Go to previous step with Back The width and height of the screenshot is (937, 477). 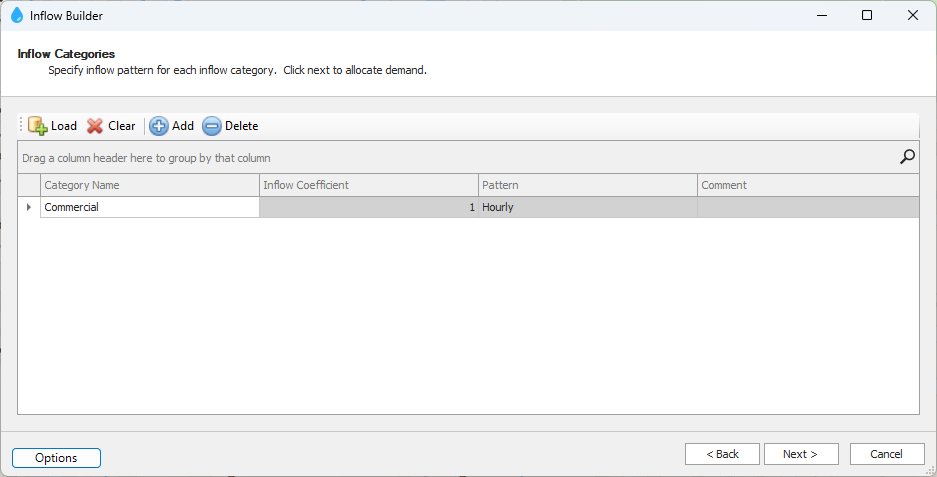pyautogui.click(x=722, y=454)
